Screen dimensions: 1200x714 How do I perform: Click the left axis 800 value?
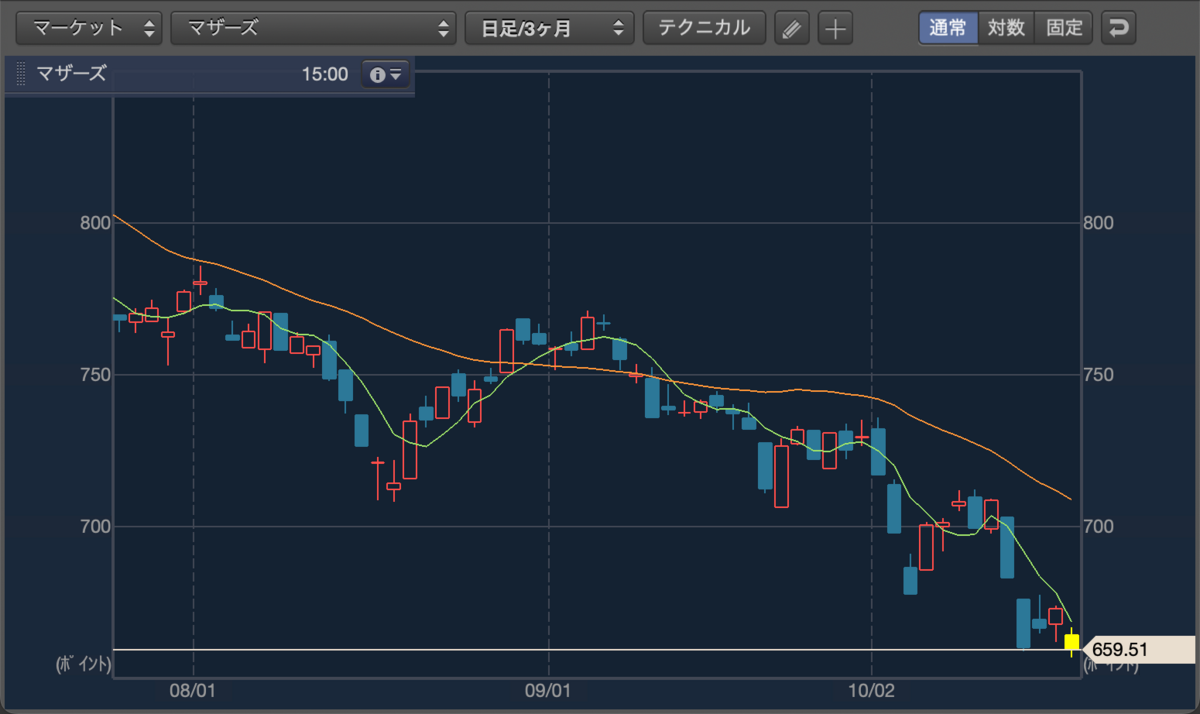[94, 222]
